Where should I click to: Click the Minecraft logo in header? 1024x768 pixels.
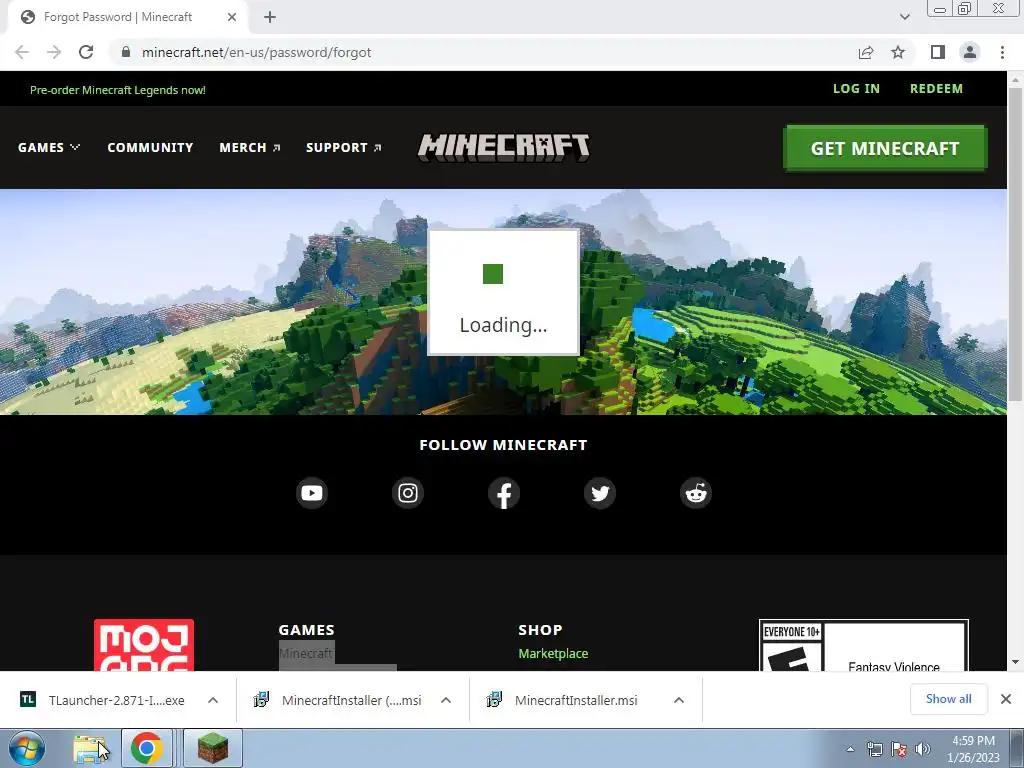tap(504, 148)
